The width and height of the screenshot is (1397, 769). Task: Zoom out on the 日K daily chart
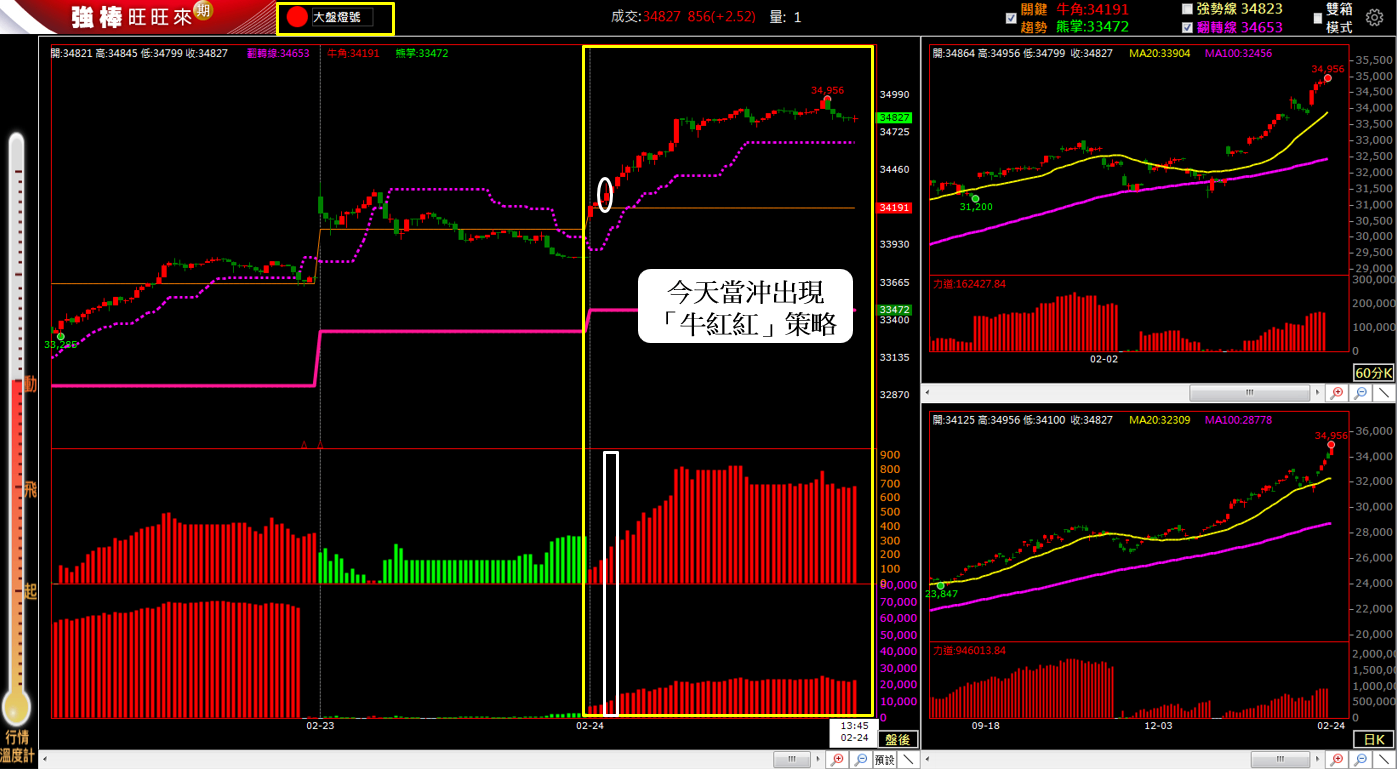point(1359,760)
